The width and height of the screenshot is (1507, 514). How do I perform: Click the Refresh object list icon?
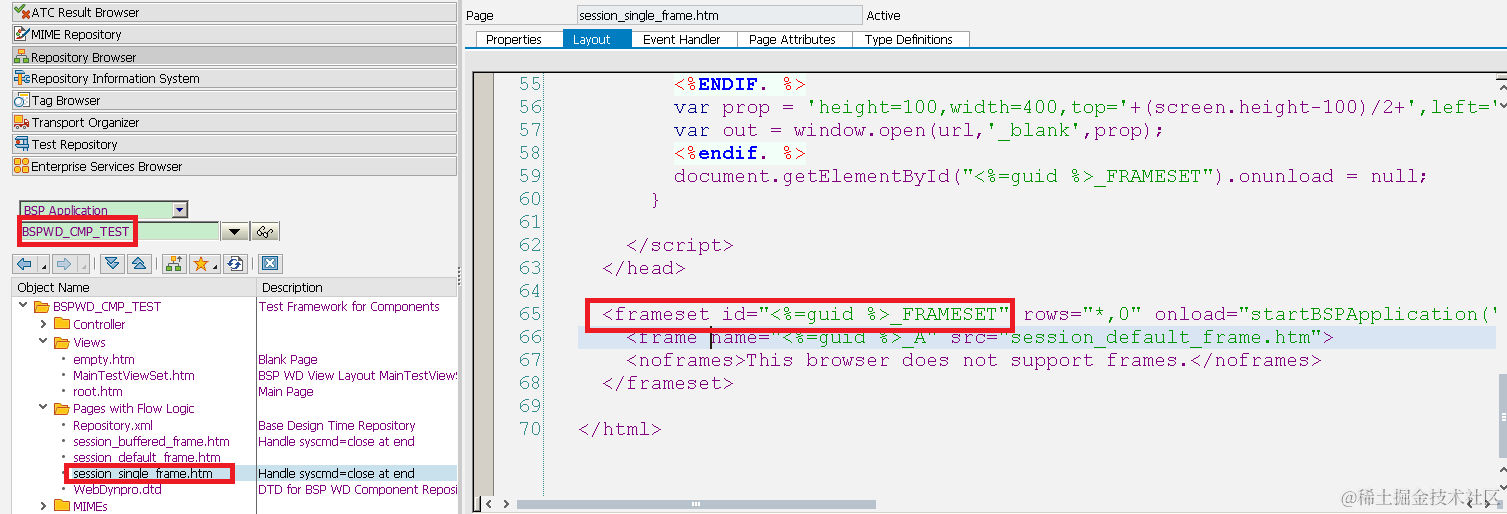[235, 264]
